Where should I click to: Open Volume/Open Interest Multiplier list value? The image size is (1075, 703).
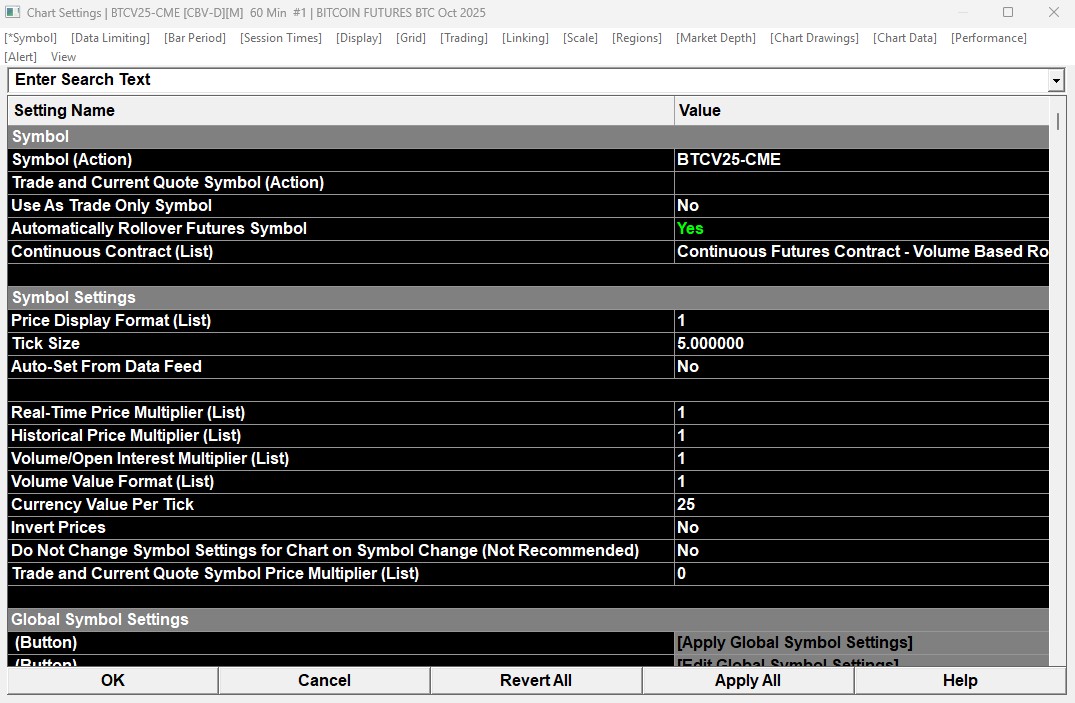[x=862, y=459]
